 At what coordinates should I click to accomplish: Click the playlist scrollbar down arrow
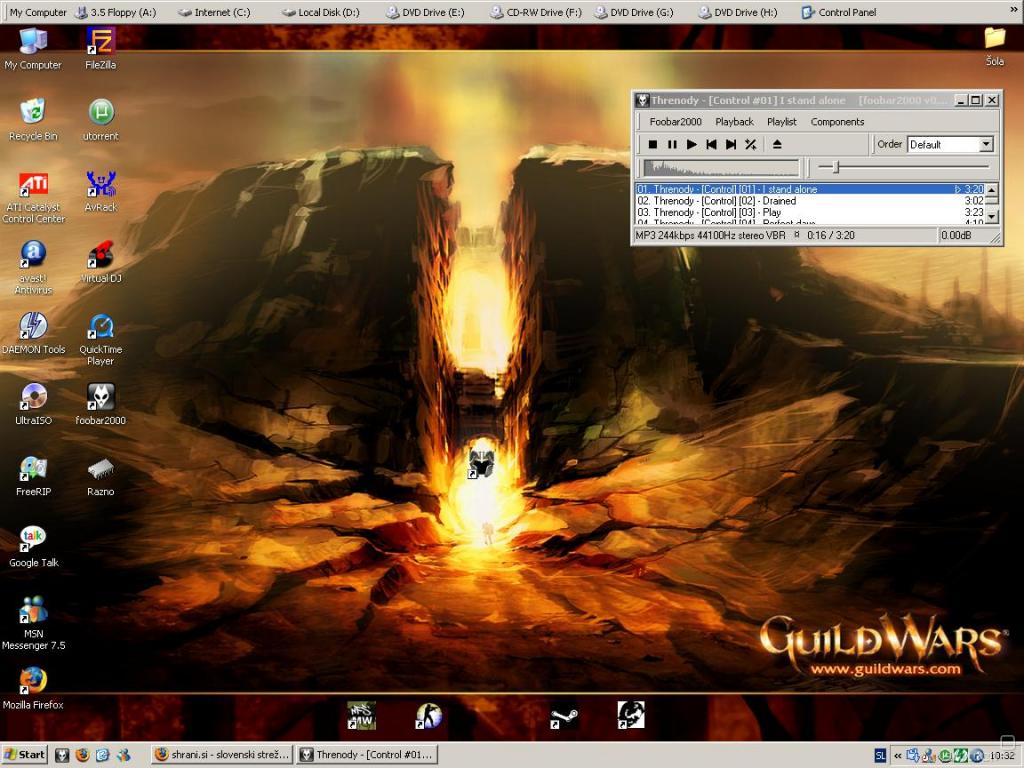pos(992,216)
